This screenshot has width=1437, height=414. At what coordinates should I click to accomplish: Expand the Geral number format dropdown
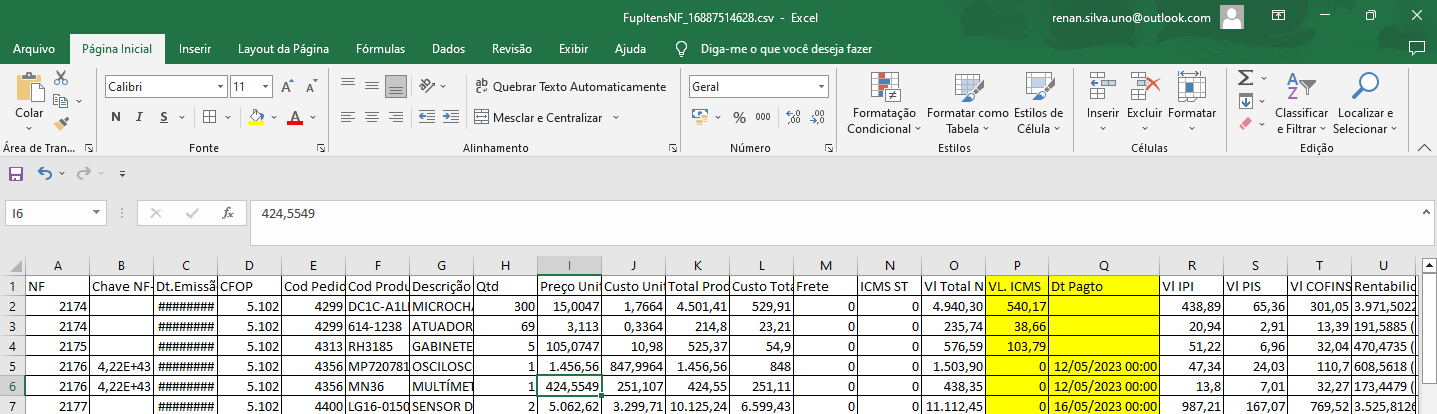point(822,87)
